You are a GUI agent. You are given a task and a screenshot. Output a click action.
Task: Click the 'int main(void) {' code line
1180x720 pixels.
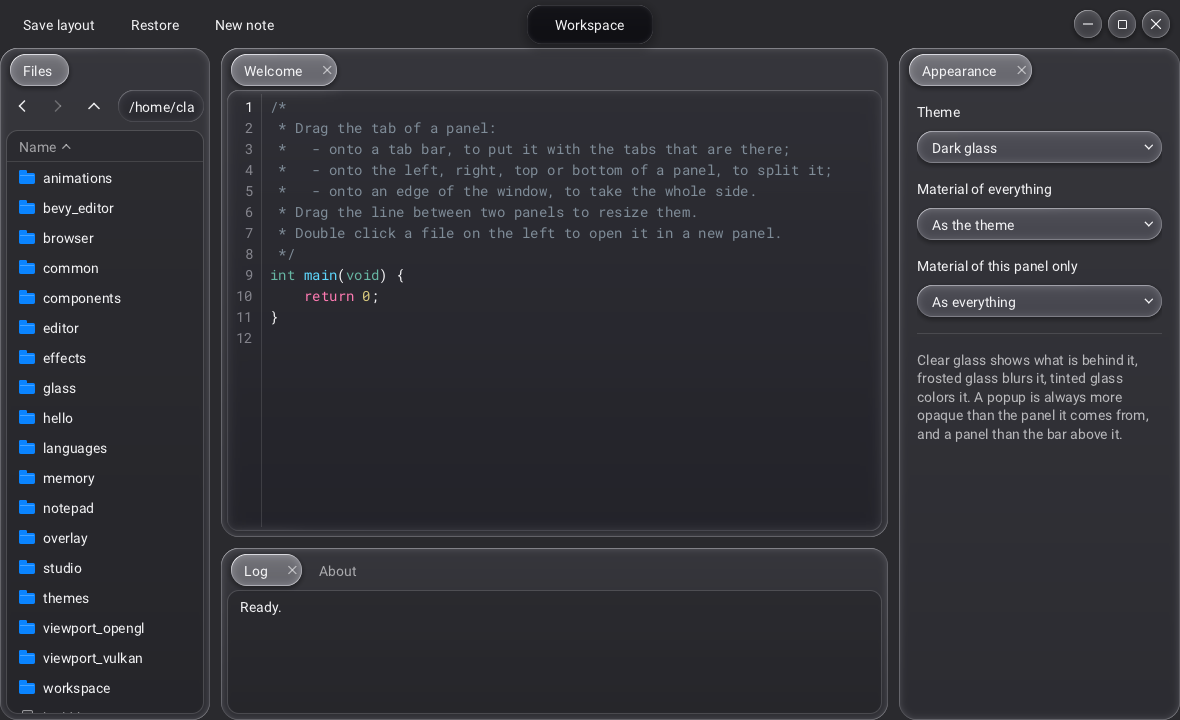[337, 275]
